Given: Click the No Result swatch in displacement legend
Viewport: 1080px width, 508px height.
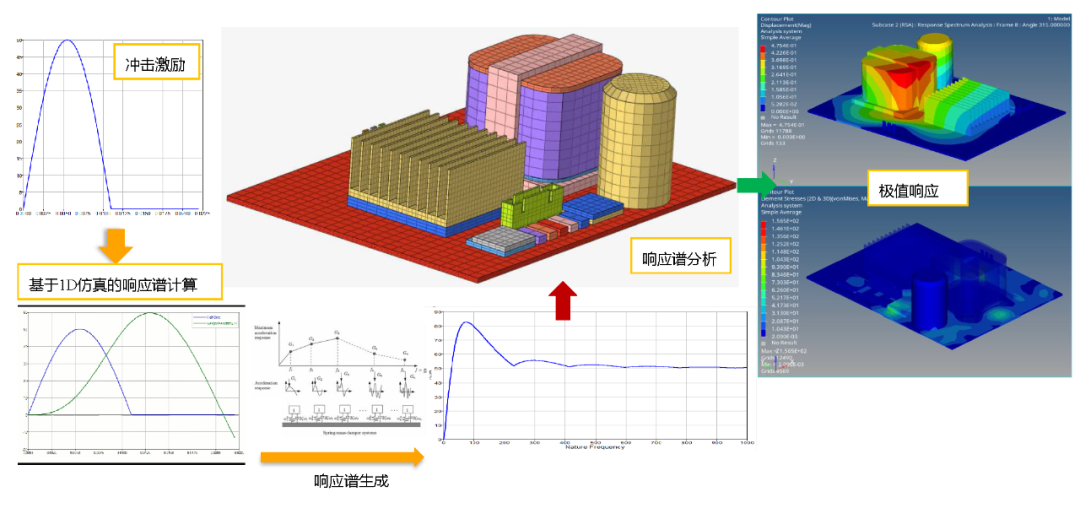Looking at the screenshot, I should 762,117.
